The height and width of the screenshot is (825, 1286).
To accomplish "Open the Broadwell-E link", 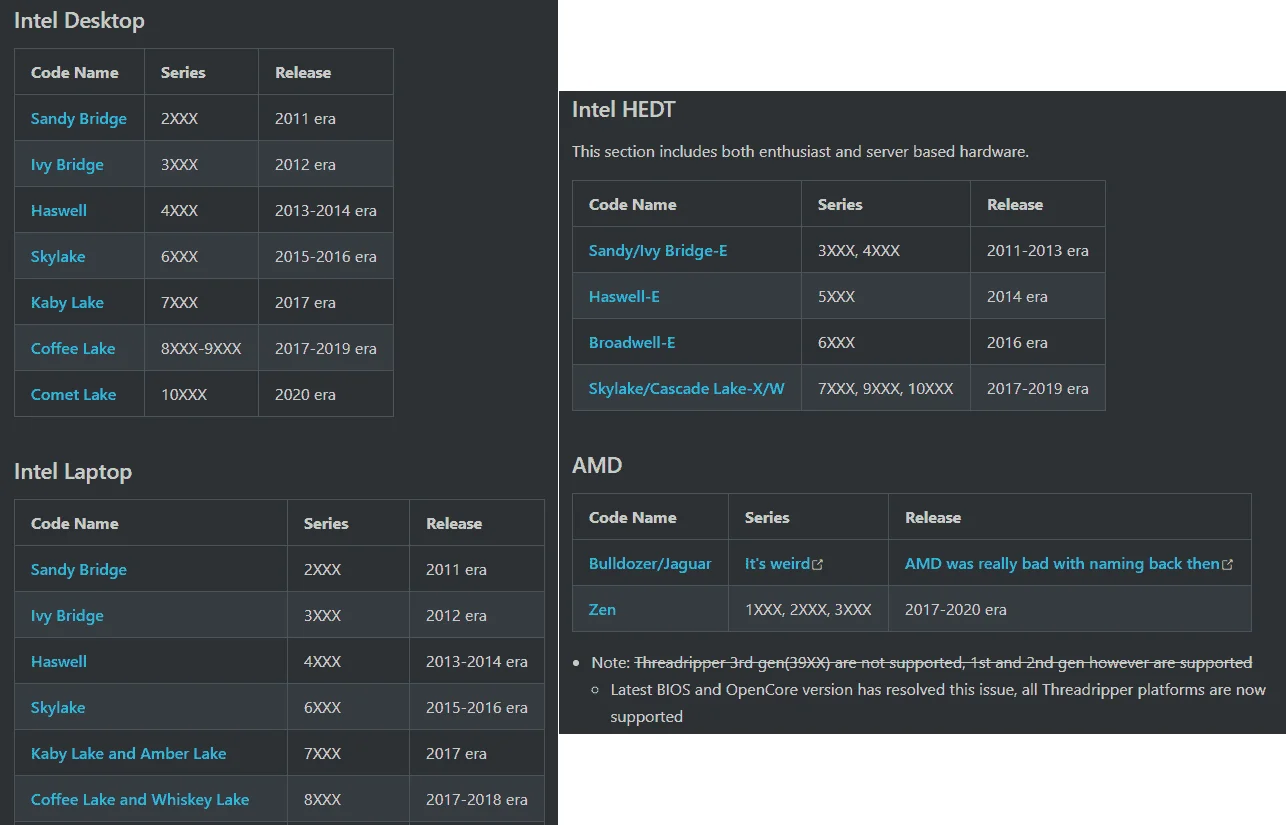I will (x=632, y=342).
